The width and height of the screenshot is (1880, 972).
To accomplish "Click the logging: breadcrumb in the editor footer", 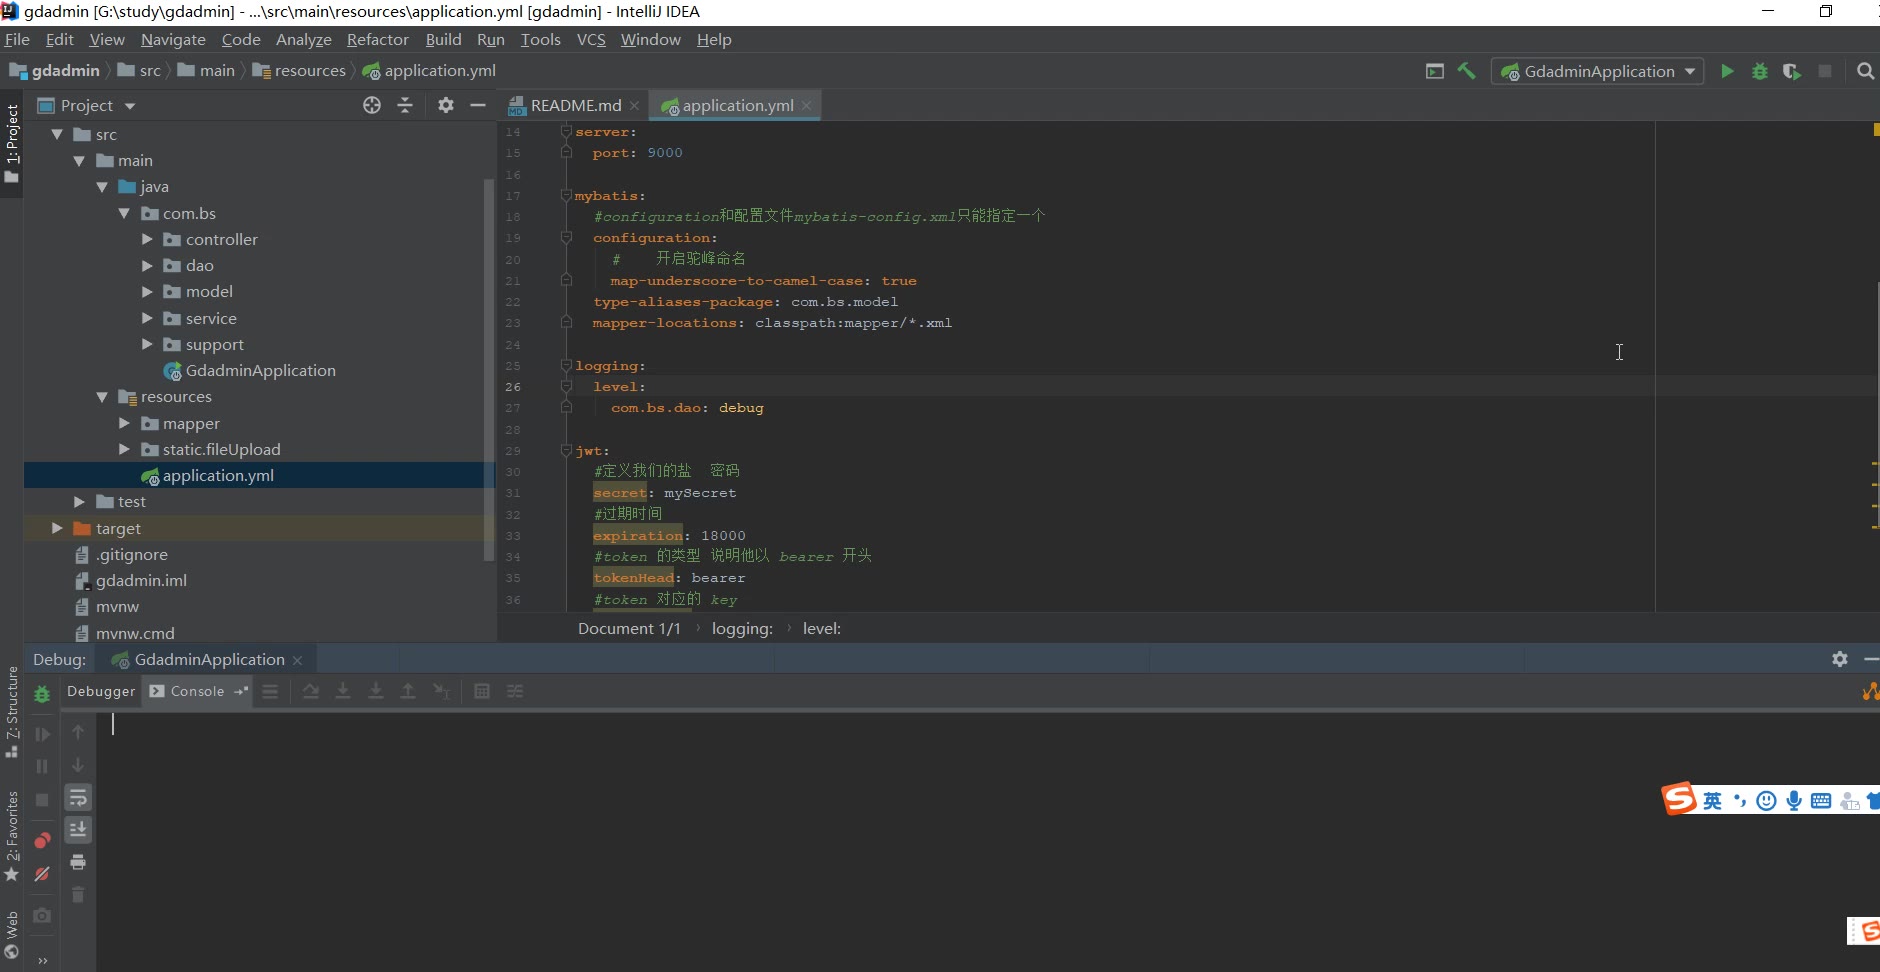I will coord(741,628).
